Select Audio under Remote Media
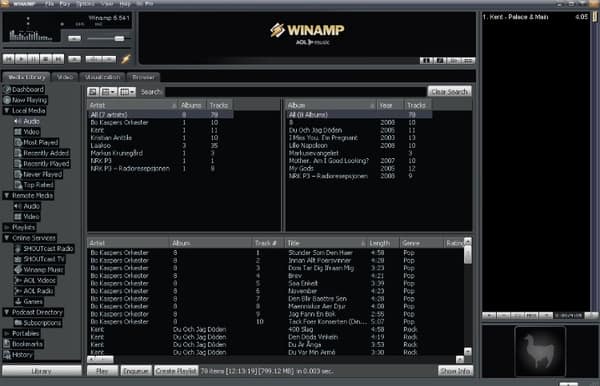Viewport: 600px width, 386px height. pos(27,206)
